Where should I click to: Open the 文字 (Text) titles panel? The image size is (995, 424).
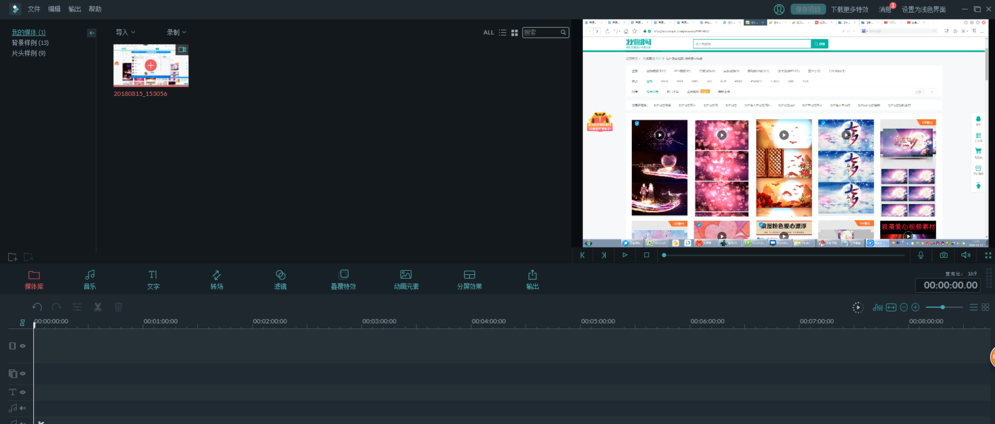153,278
